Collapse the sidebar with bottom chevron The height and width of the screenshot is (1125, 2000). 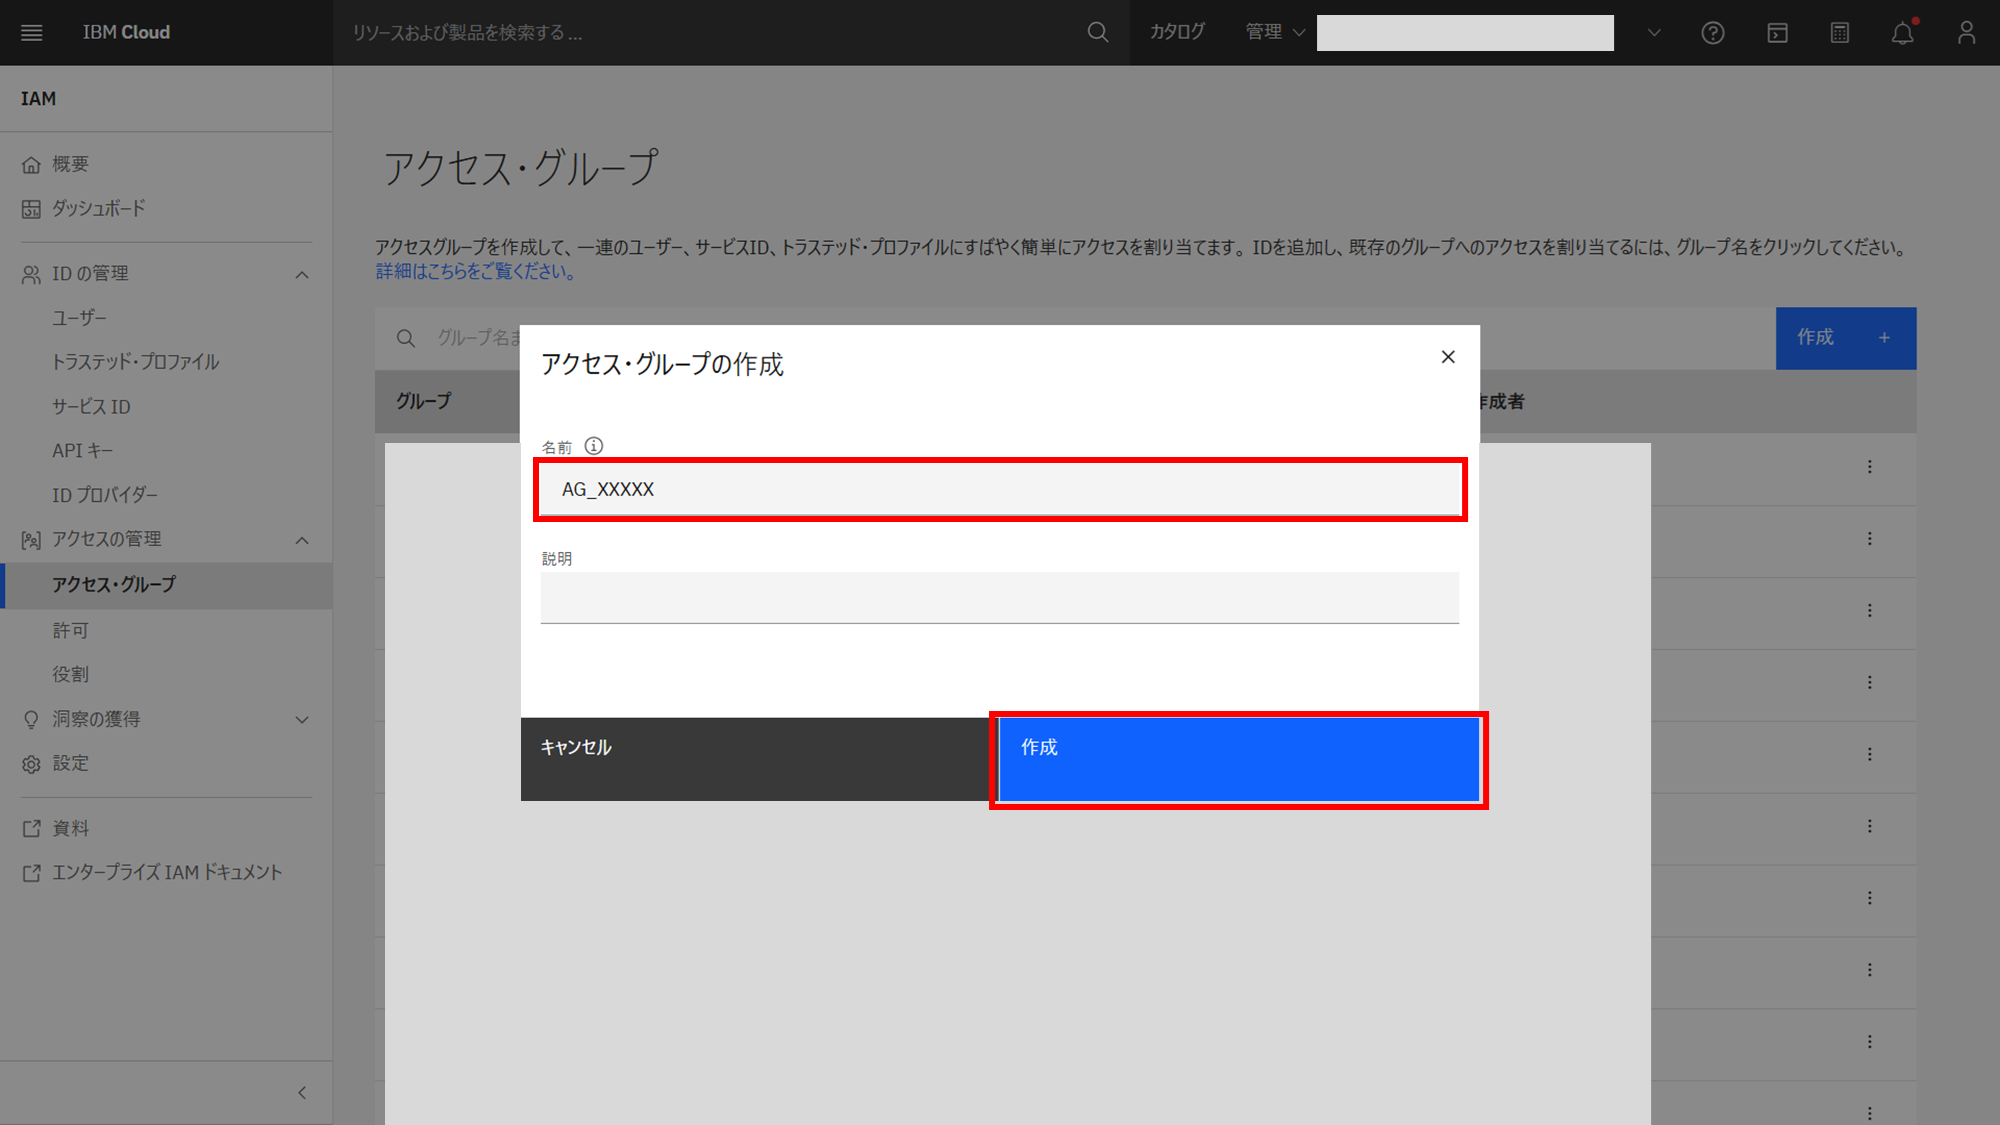[302, 1093]
